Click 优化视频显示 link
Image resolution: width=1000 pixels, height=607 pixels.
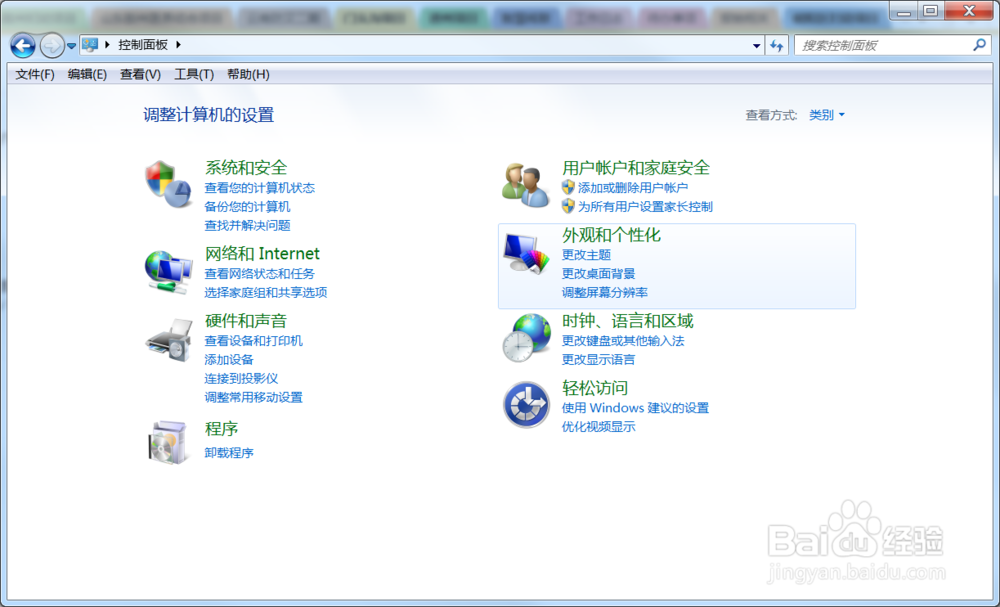tap(598, 427)
